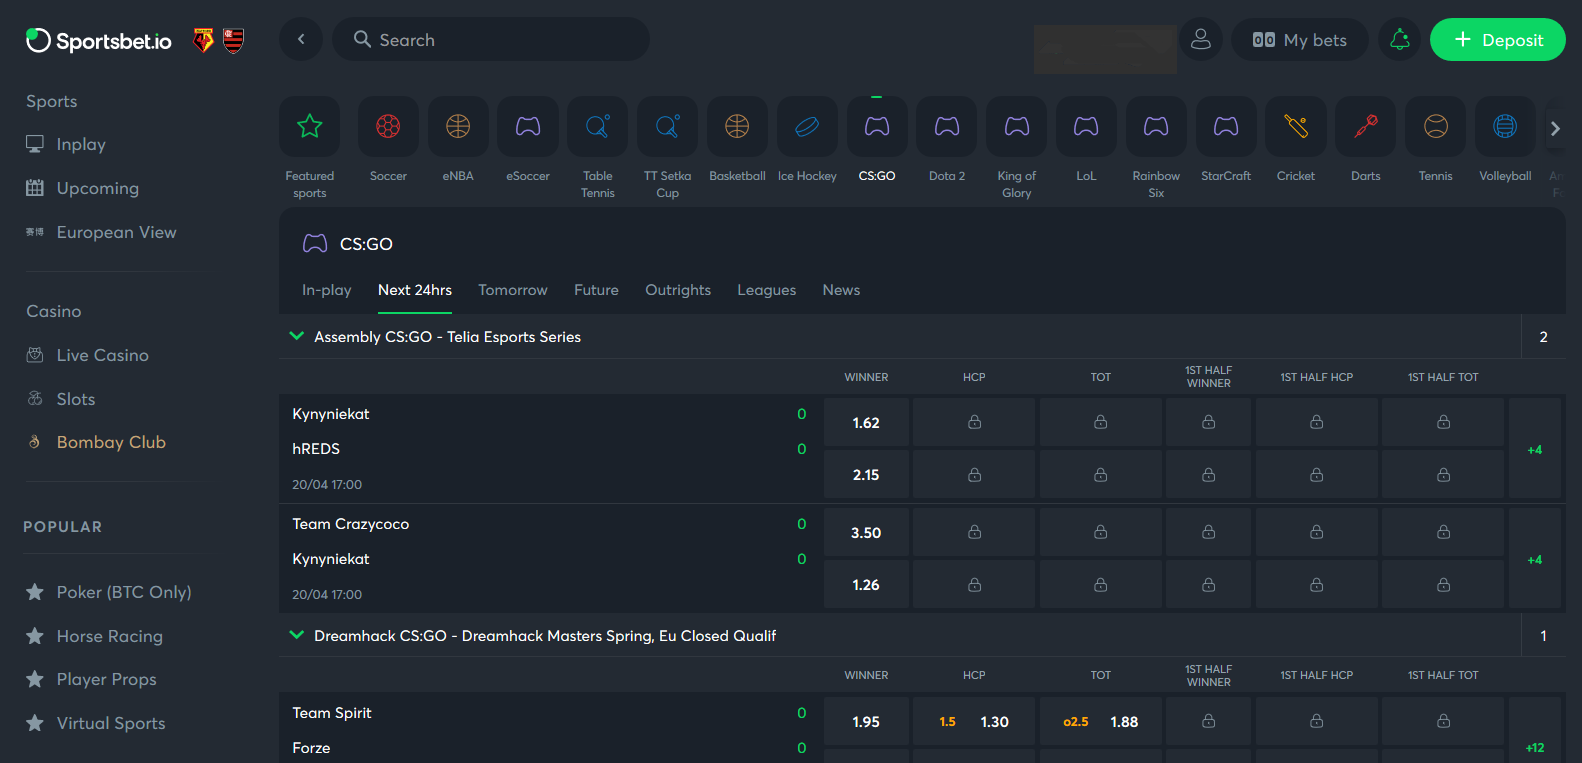1582x763 pixels.
Task: Select the Cricket sport icon
Action: [1296, 127]
